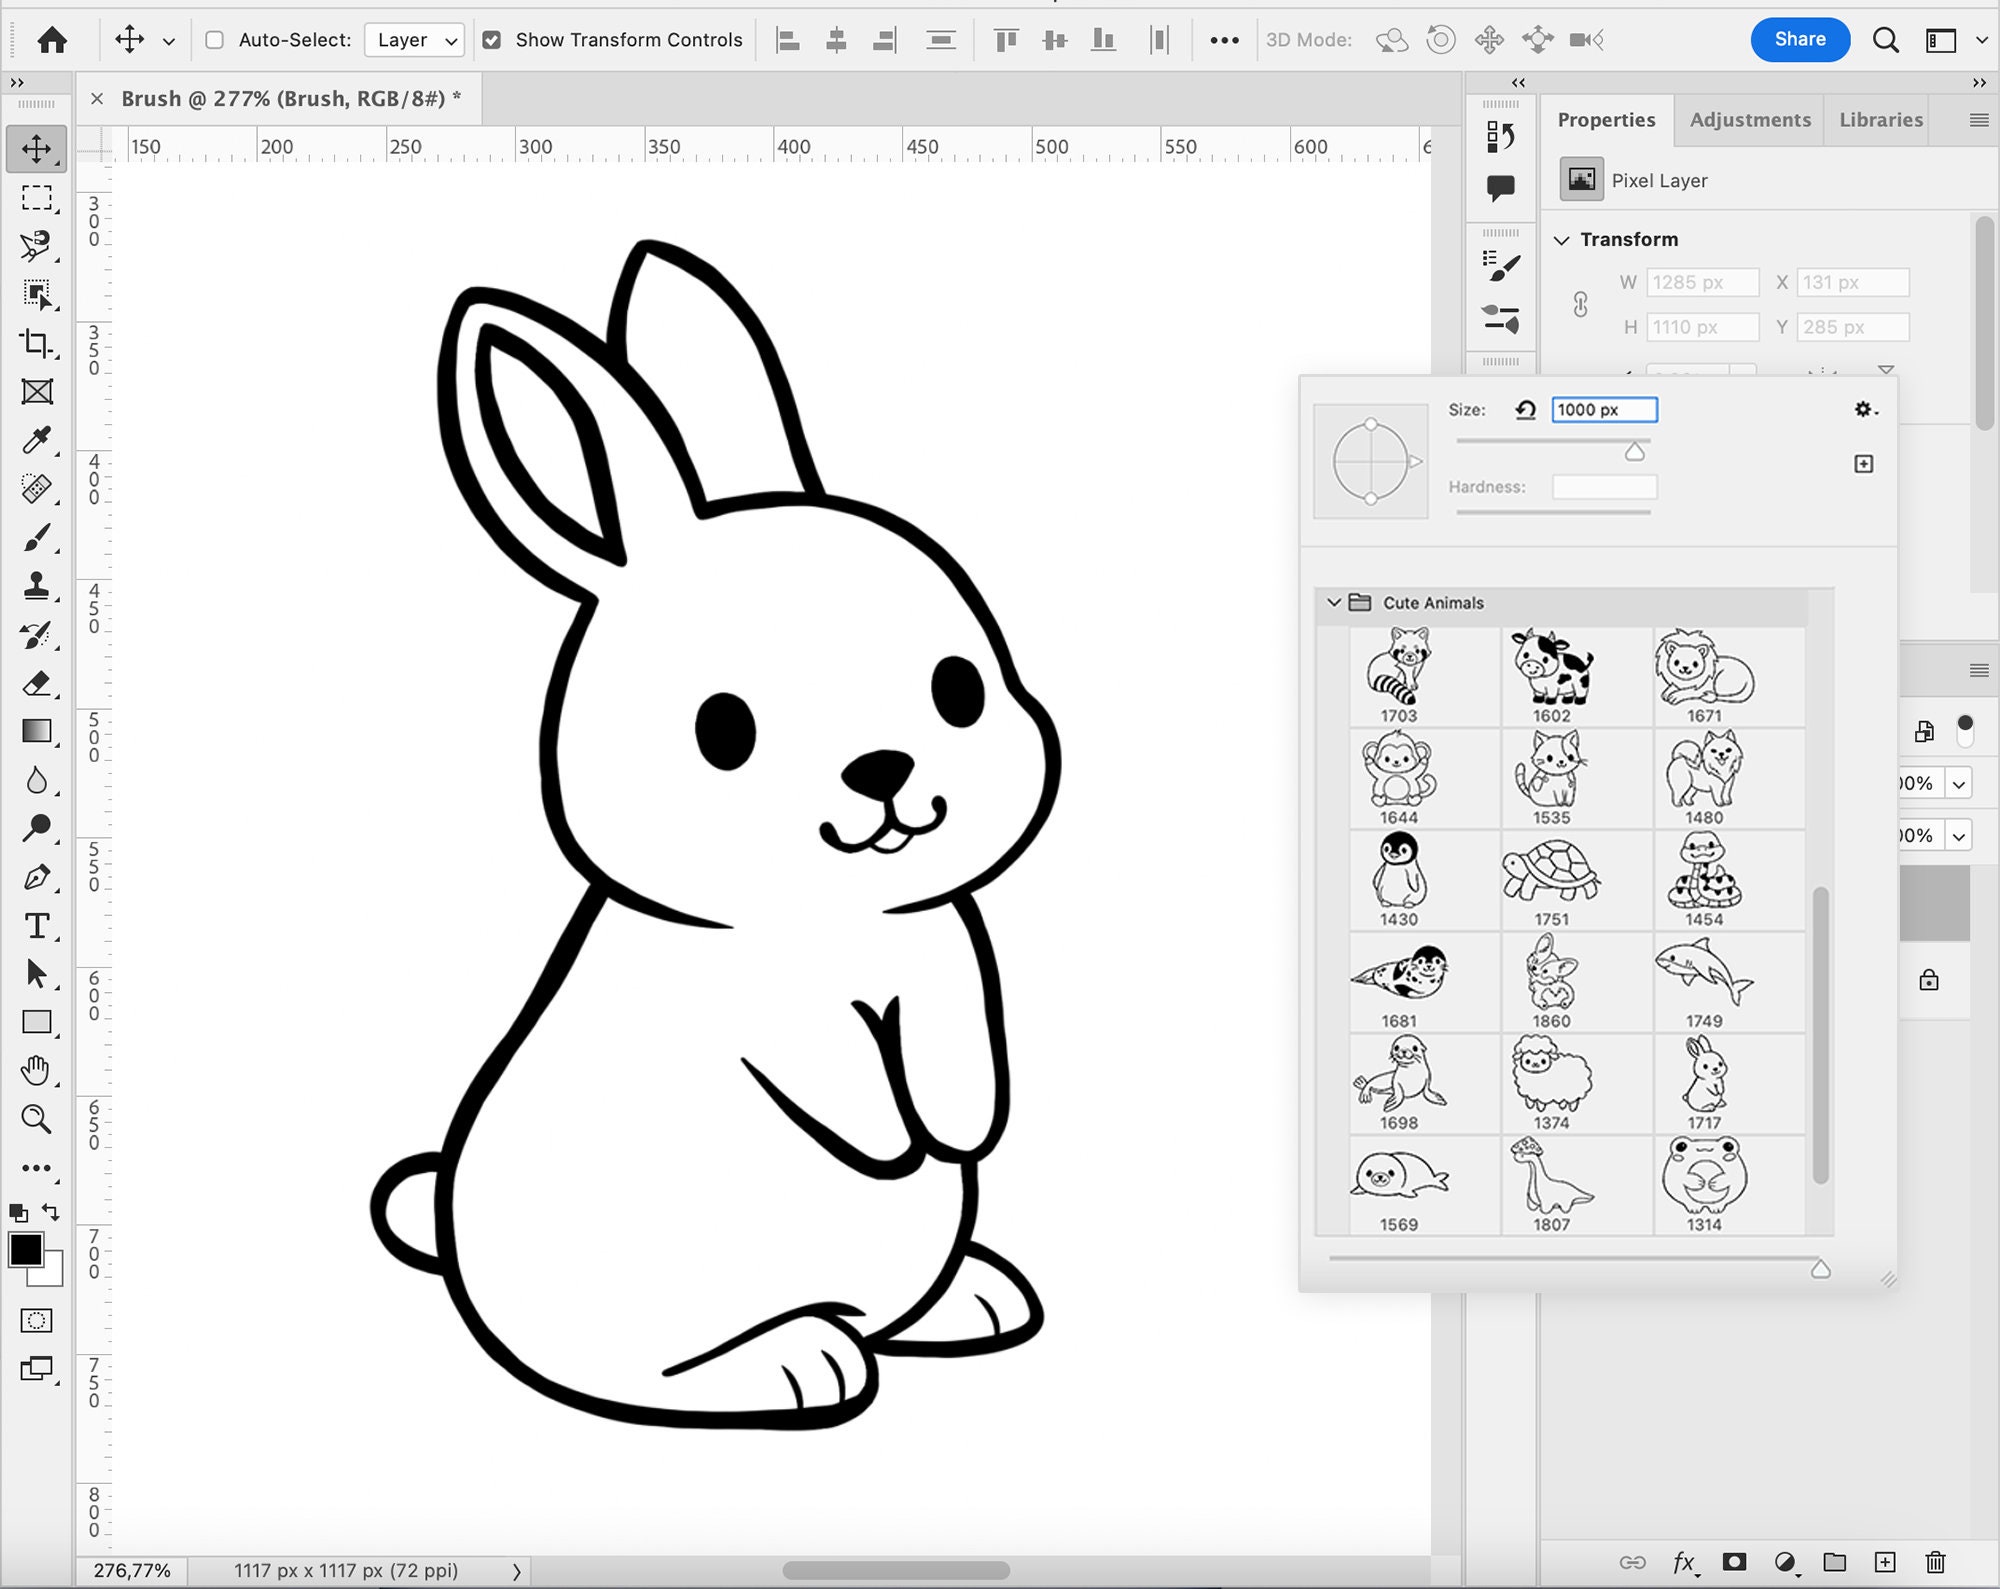The height and width of the screenshot is (1589, 2000).
Task: Create a new brush preset with the plus button
Action: (1864, 463)
